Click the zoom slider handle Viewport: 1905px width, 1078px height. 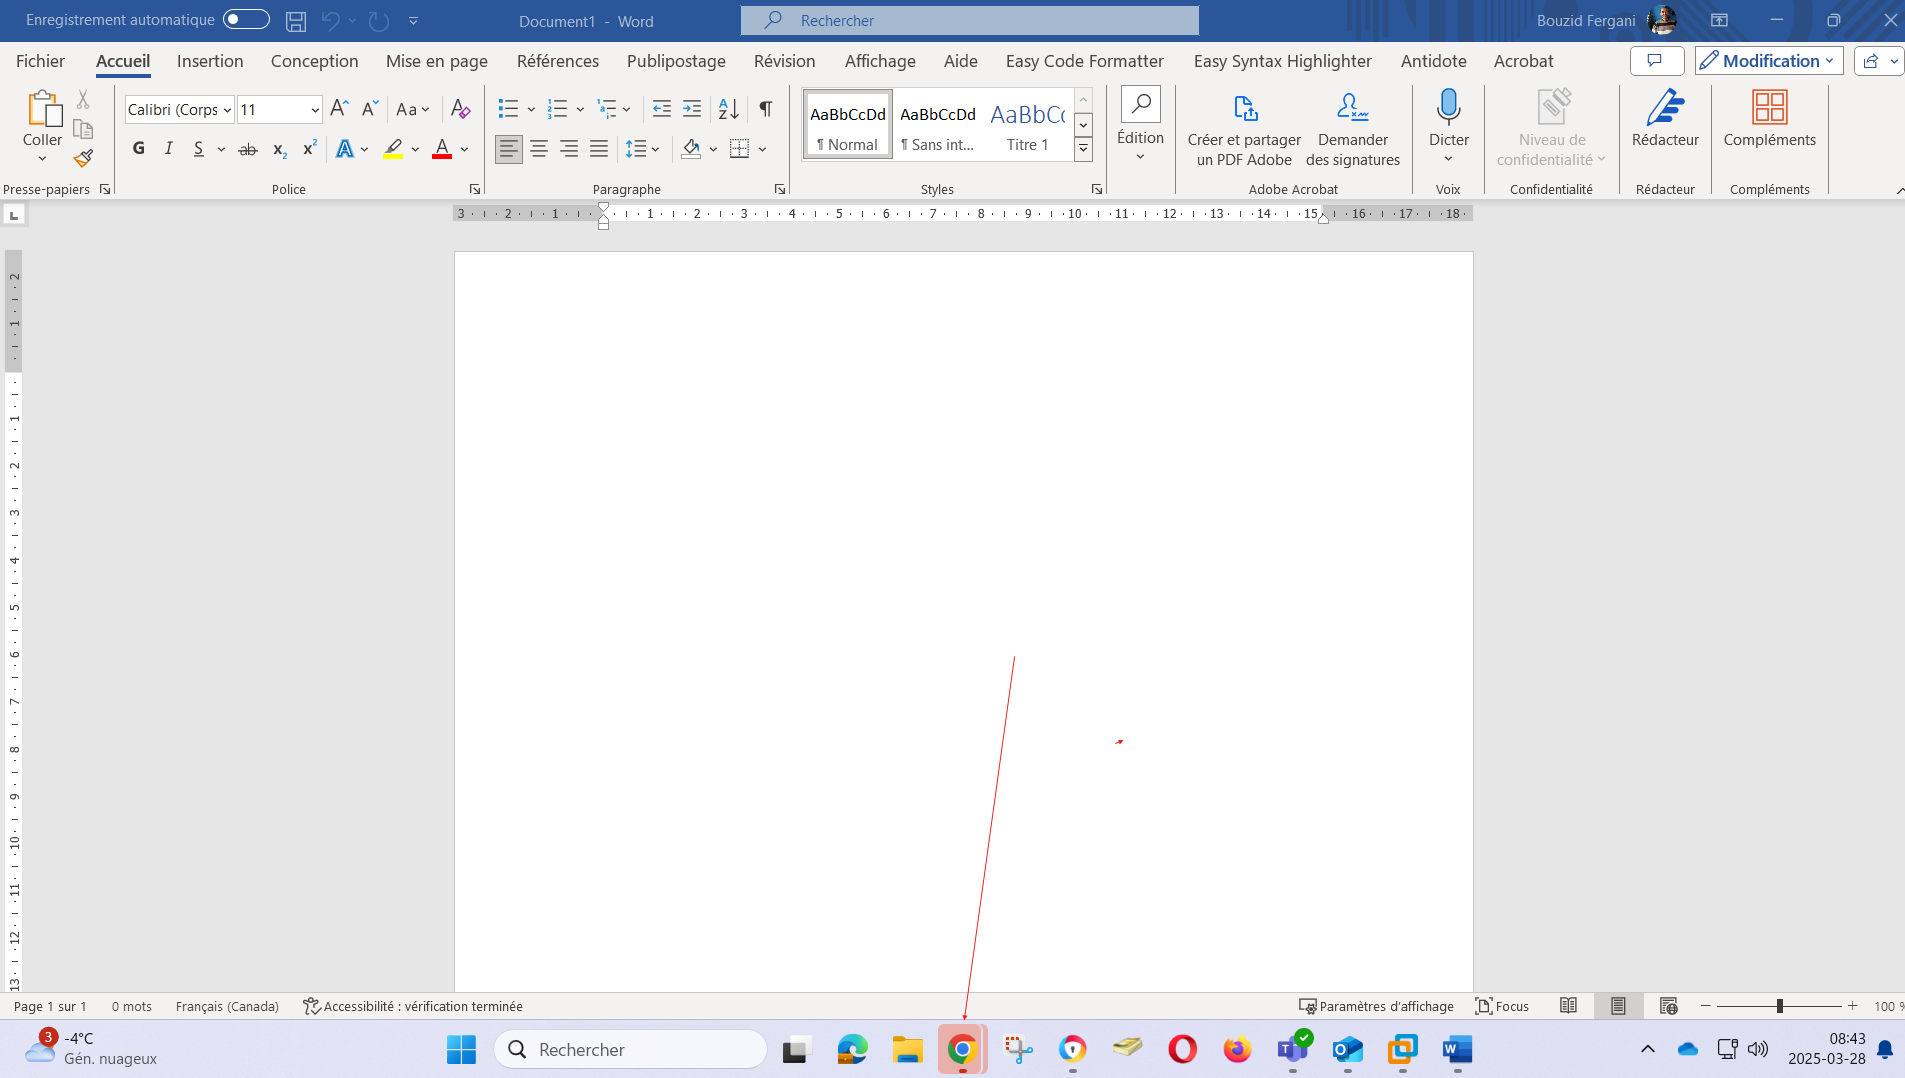pos(1780,1006)
